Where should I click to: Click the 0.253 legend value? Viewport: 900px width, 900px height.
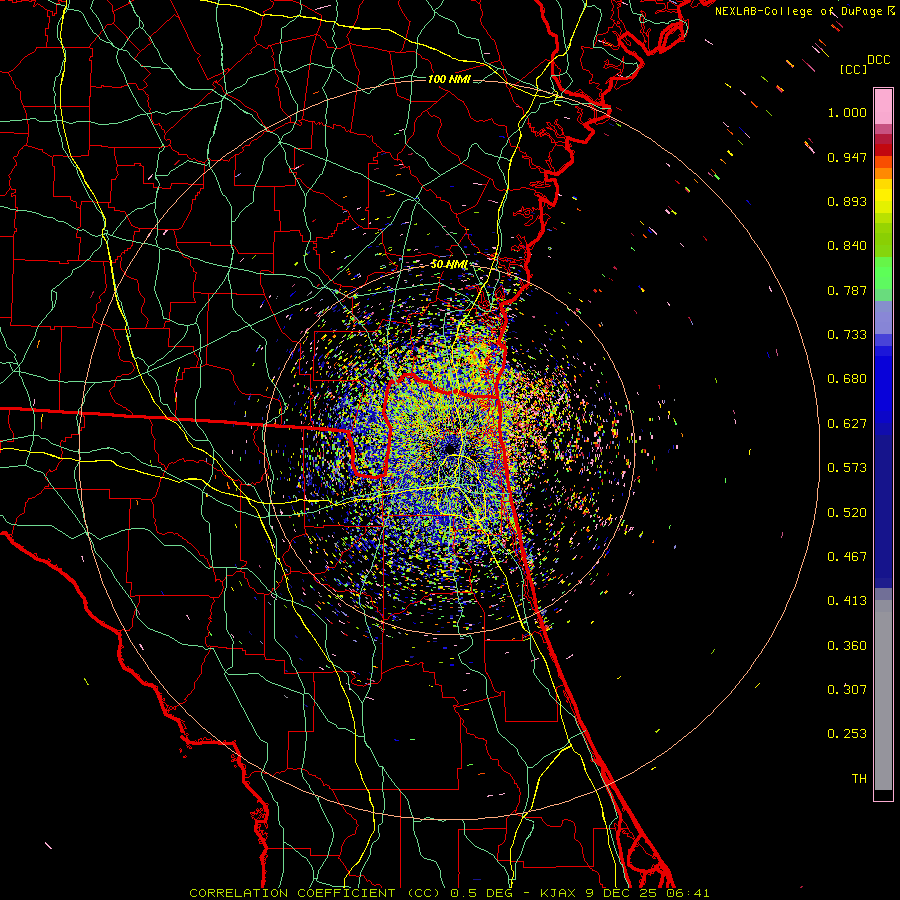coord(847,734)
